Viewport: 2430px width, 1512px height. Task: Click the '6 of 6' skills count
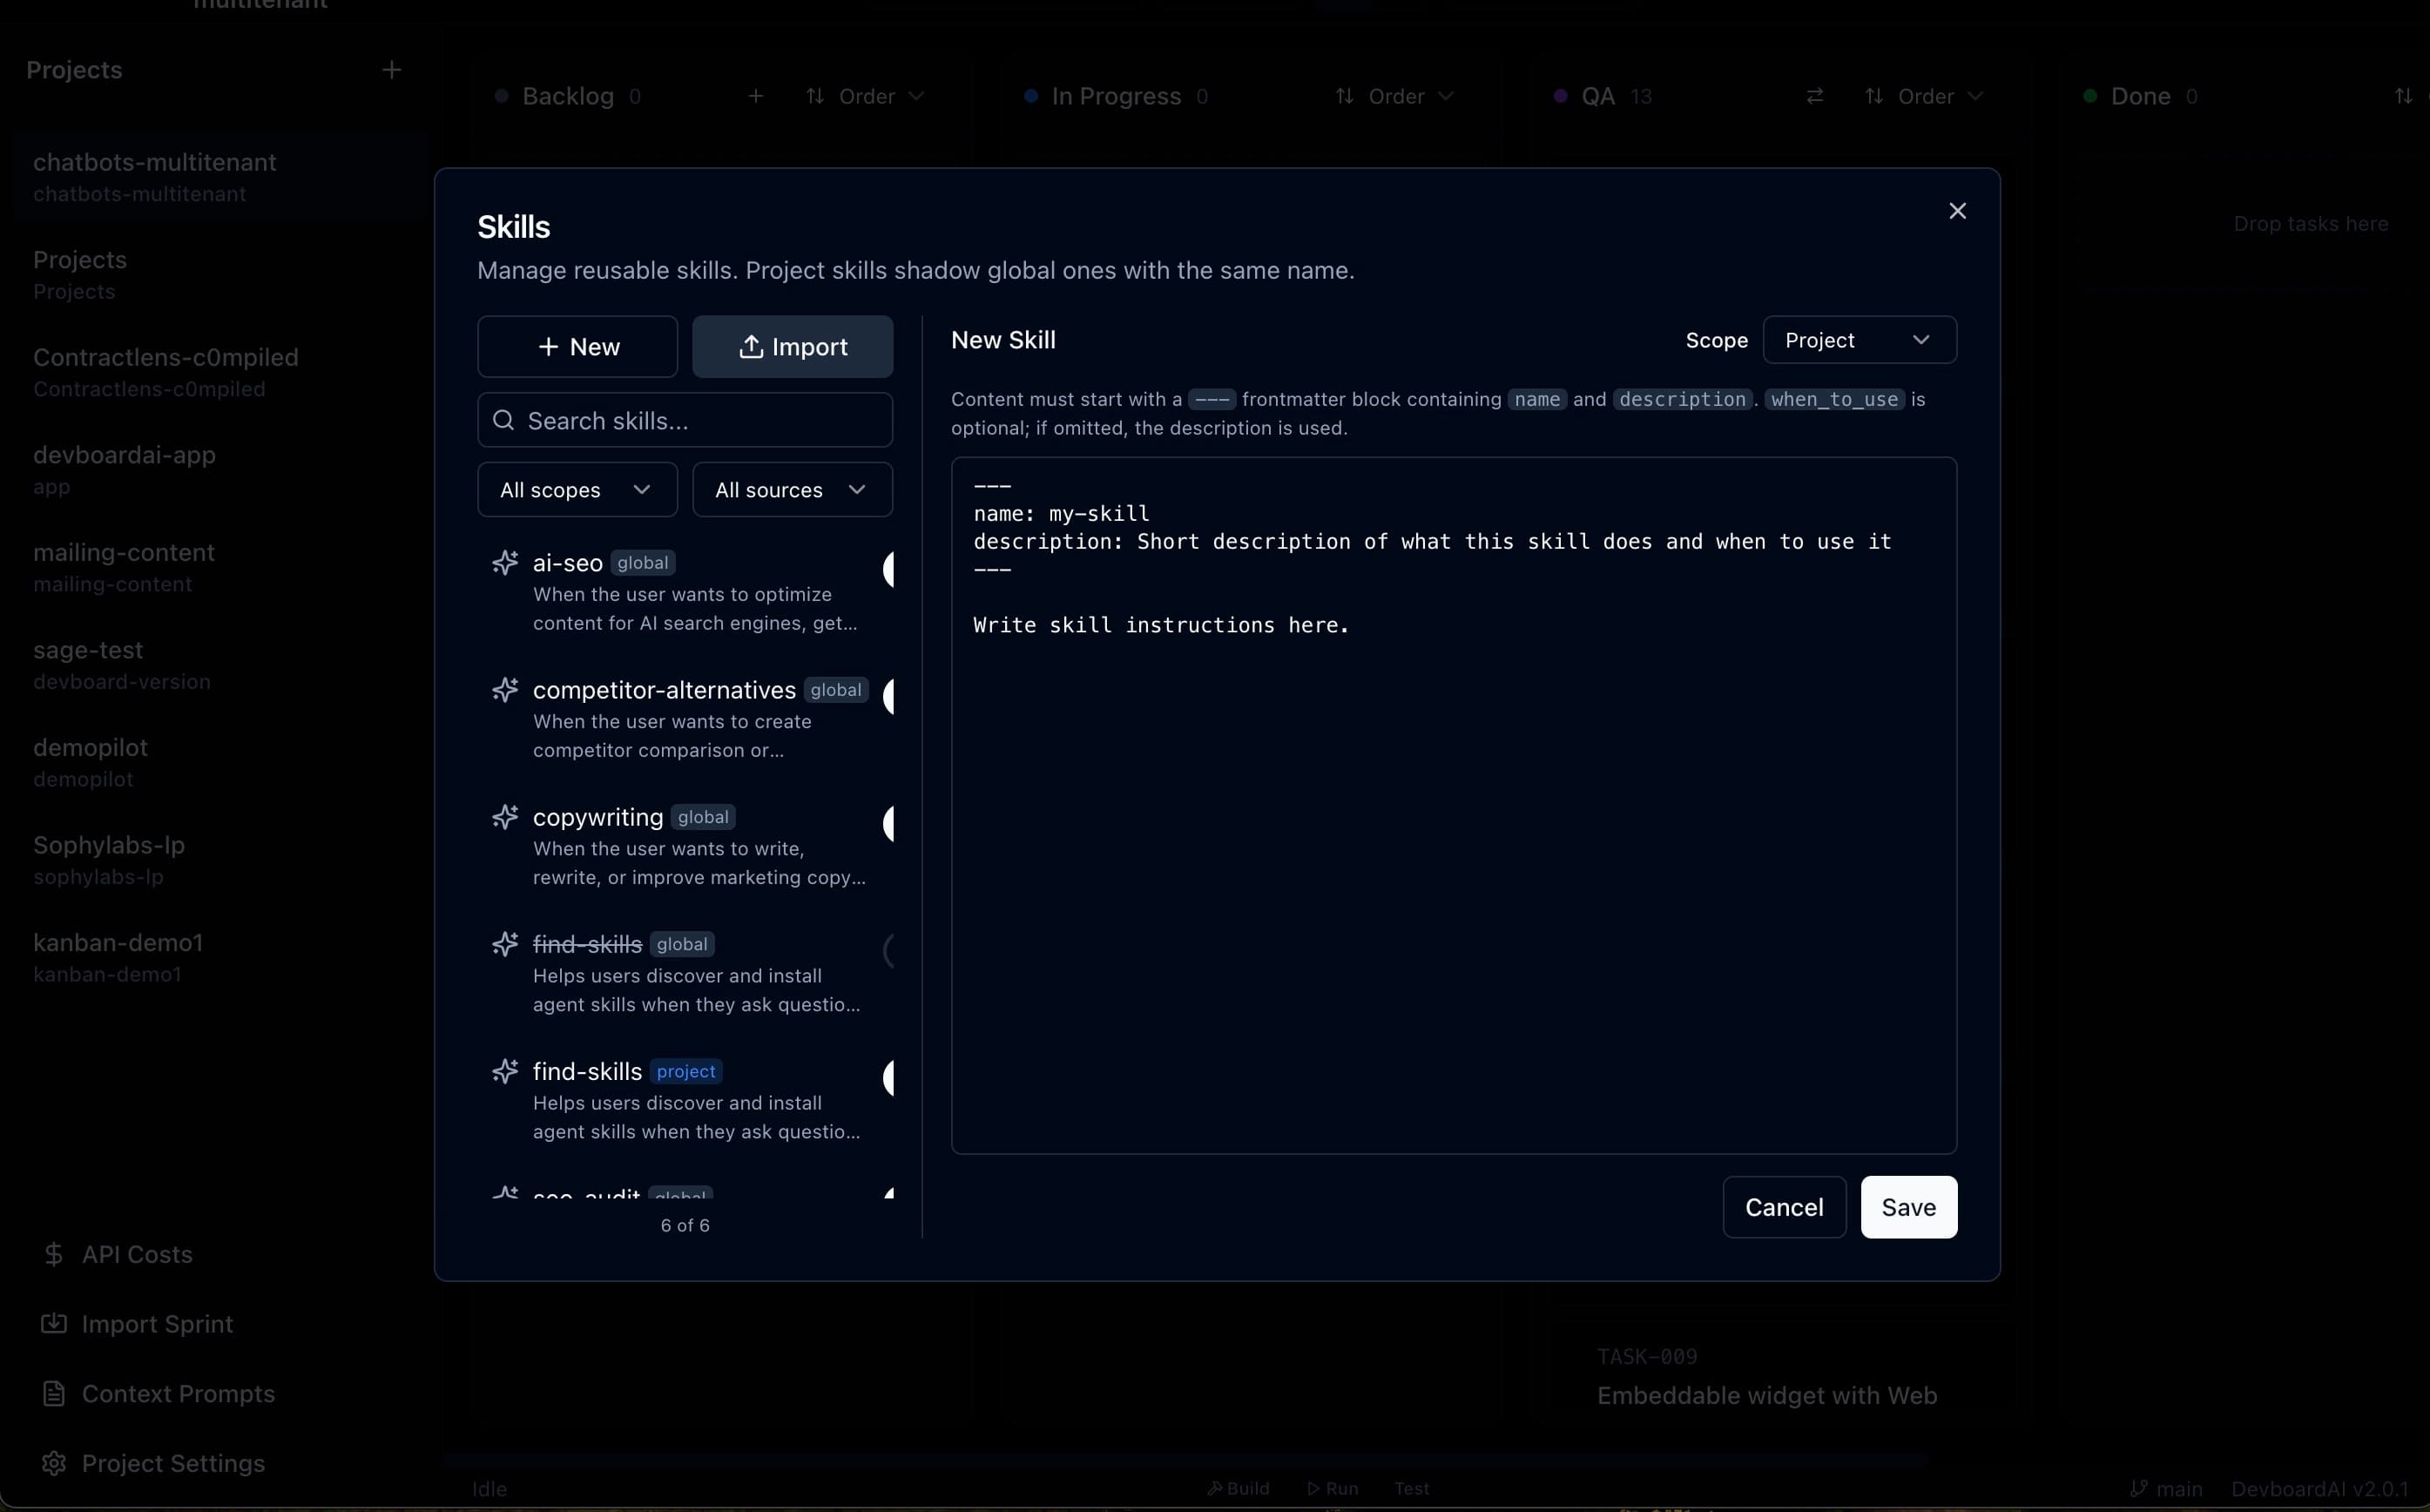[x=685, y=1225]
